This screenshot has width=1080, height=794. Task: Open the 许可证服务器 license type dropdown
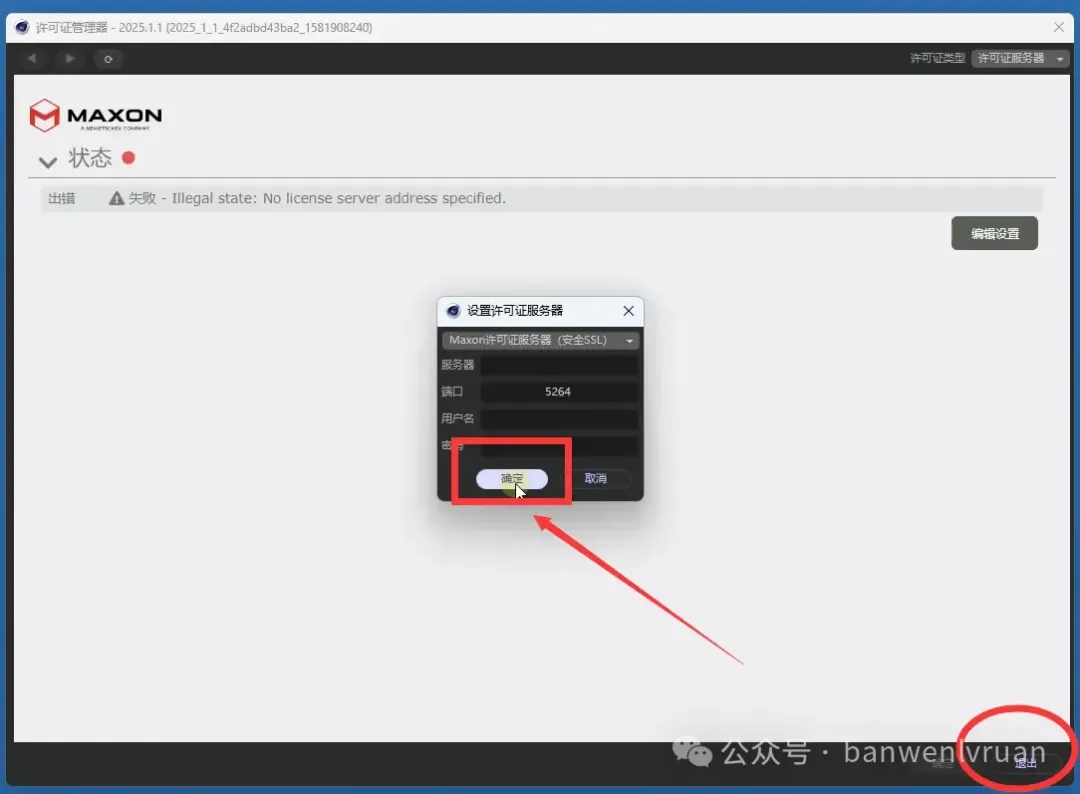1020,59
